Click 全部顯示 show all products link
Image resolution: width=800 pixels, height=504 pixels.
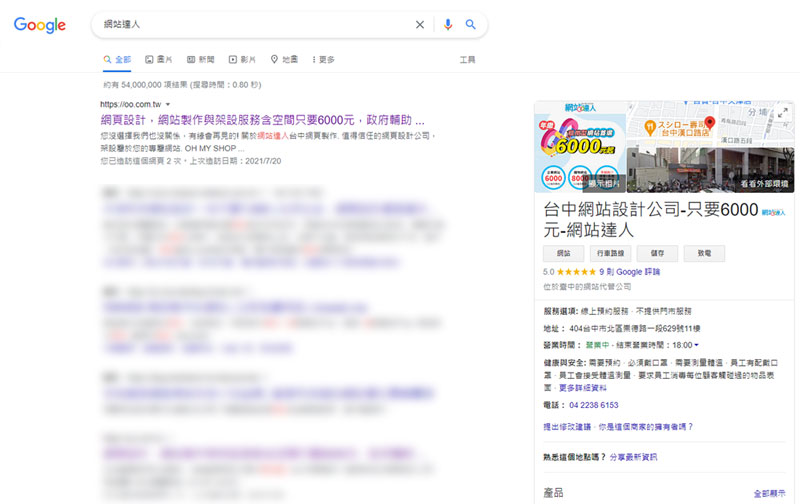(x=769, y=493)
